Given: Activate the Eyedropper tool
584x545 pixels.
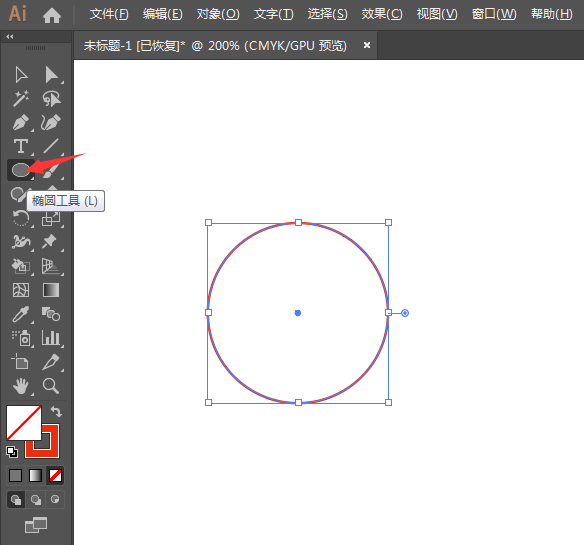Looking at the screenshot, I should coord(21,314).
